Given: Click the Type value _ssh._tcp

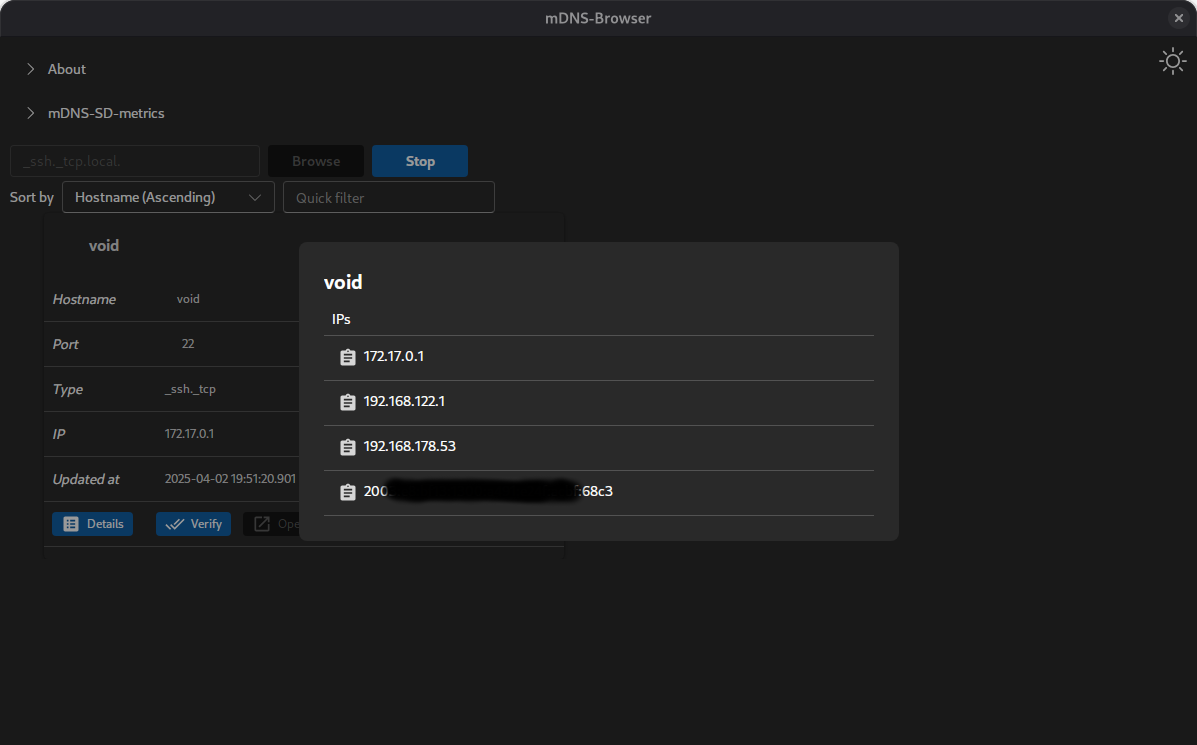Looking at the screenshot, I should coord(190,389).
